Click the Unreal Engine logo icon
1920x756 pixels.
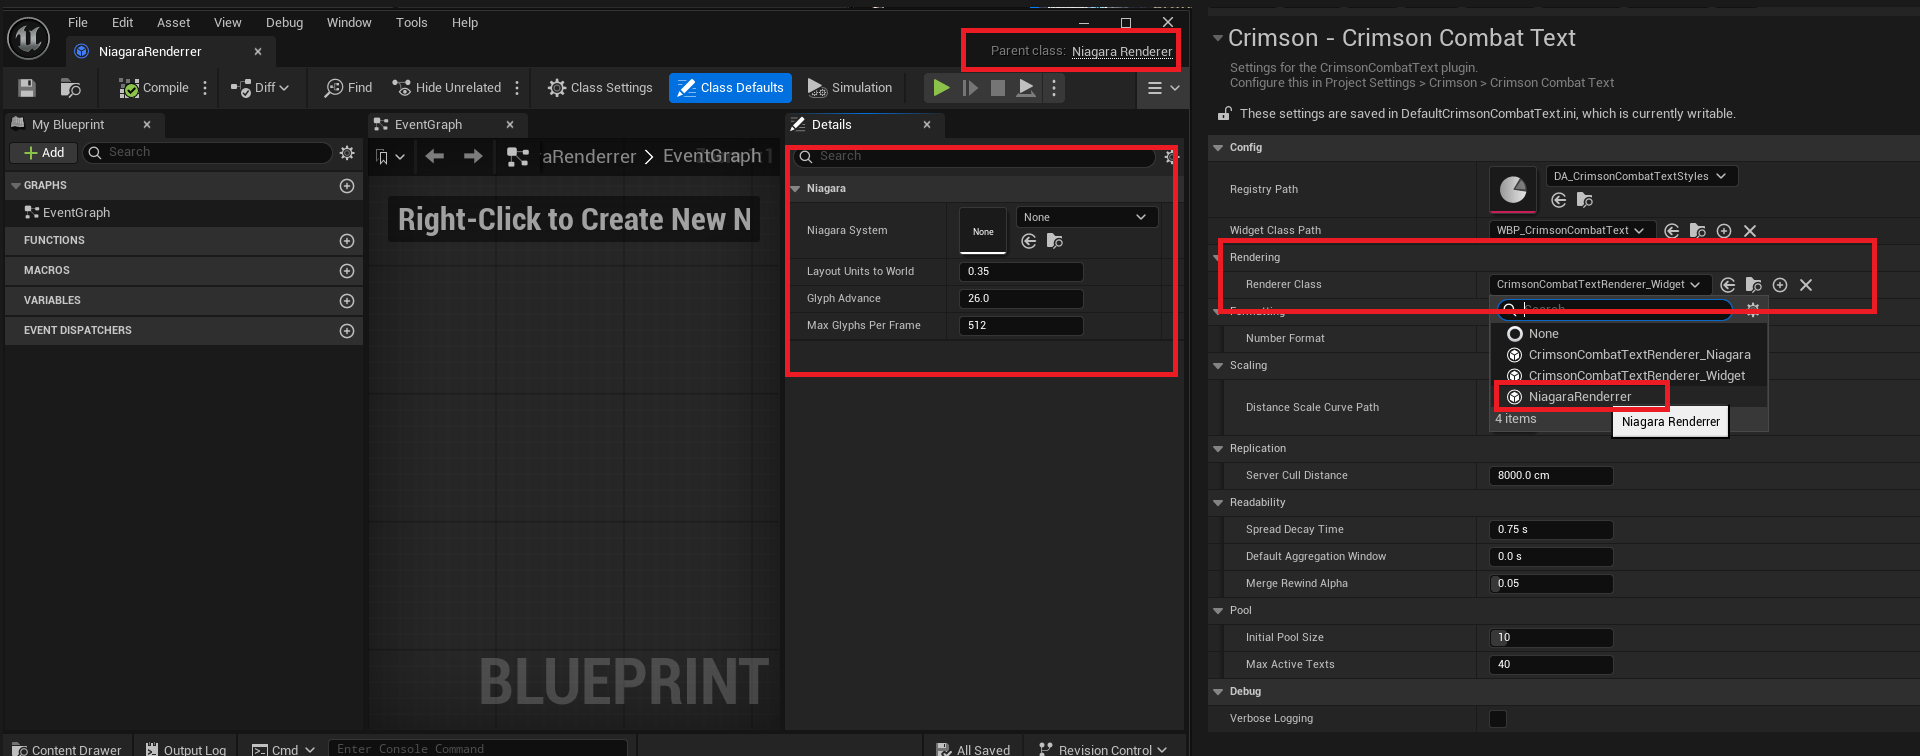[x=28, y=38]
